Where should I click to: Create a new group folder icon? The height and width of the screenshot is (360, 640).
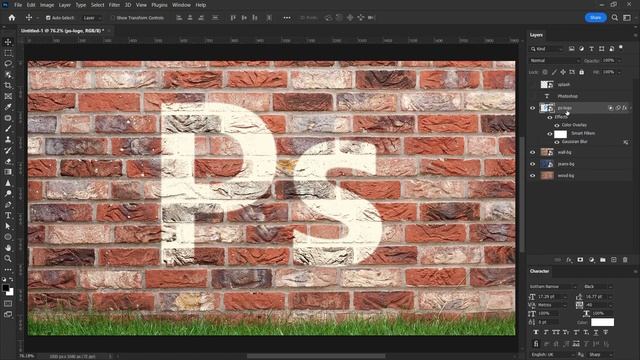[x=603, y=260]
